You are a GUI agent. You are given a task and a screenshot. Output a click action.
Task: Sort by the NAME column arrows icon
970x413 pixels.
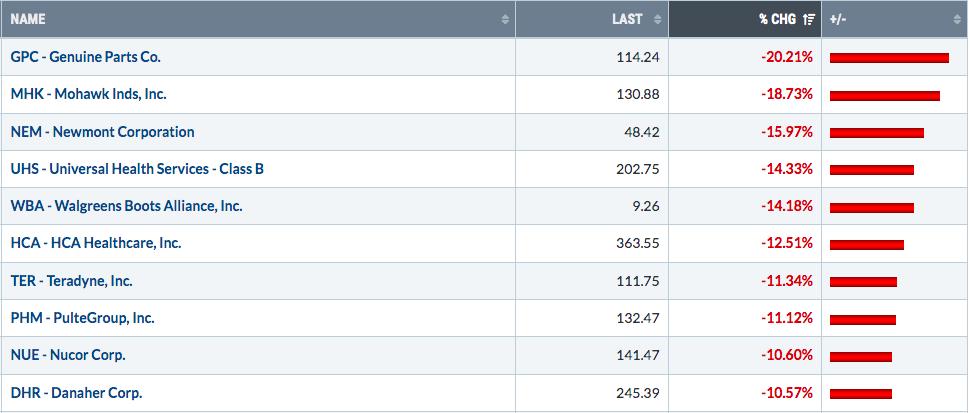[505, 20]
